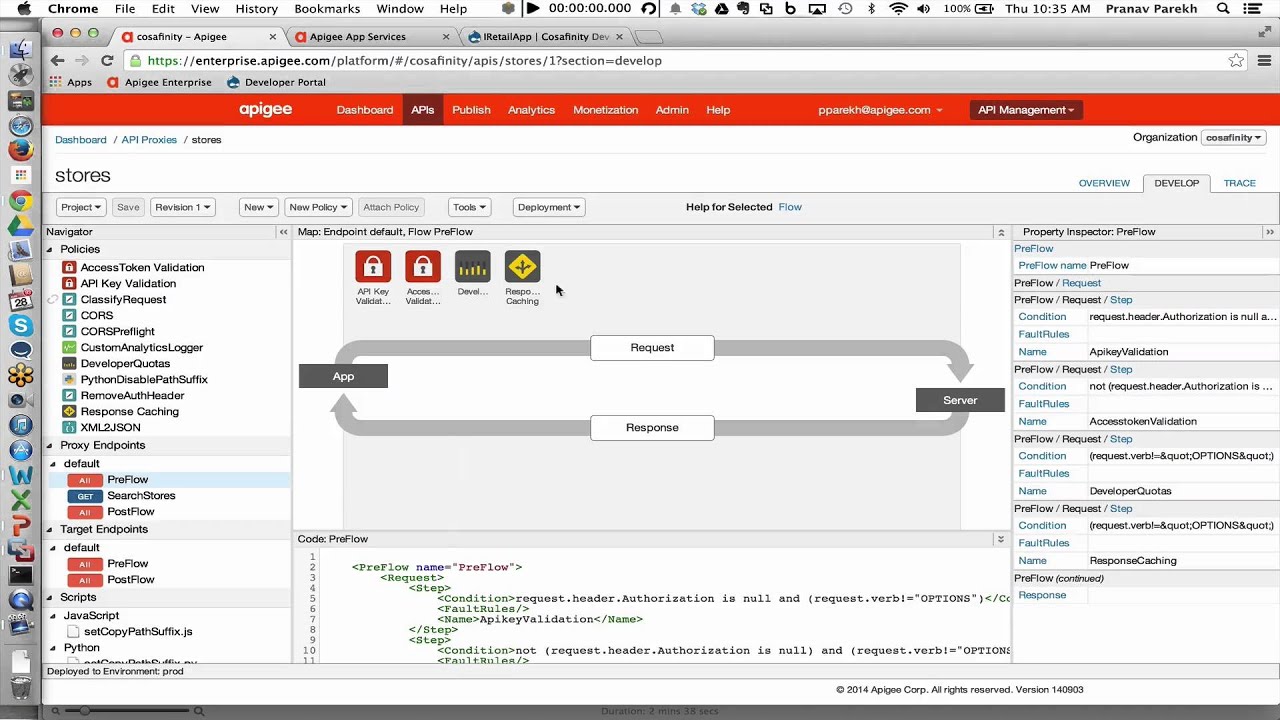Close the cosafinity – Apigee tab
The height and width of the screenshot is (720, 1280).
pos(272,37)
